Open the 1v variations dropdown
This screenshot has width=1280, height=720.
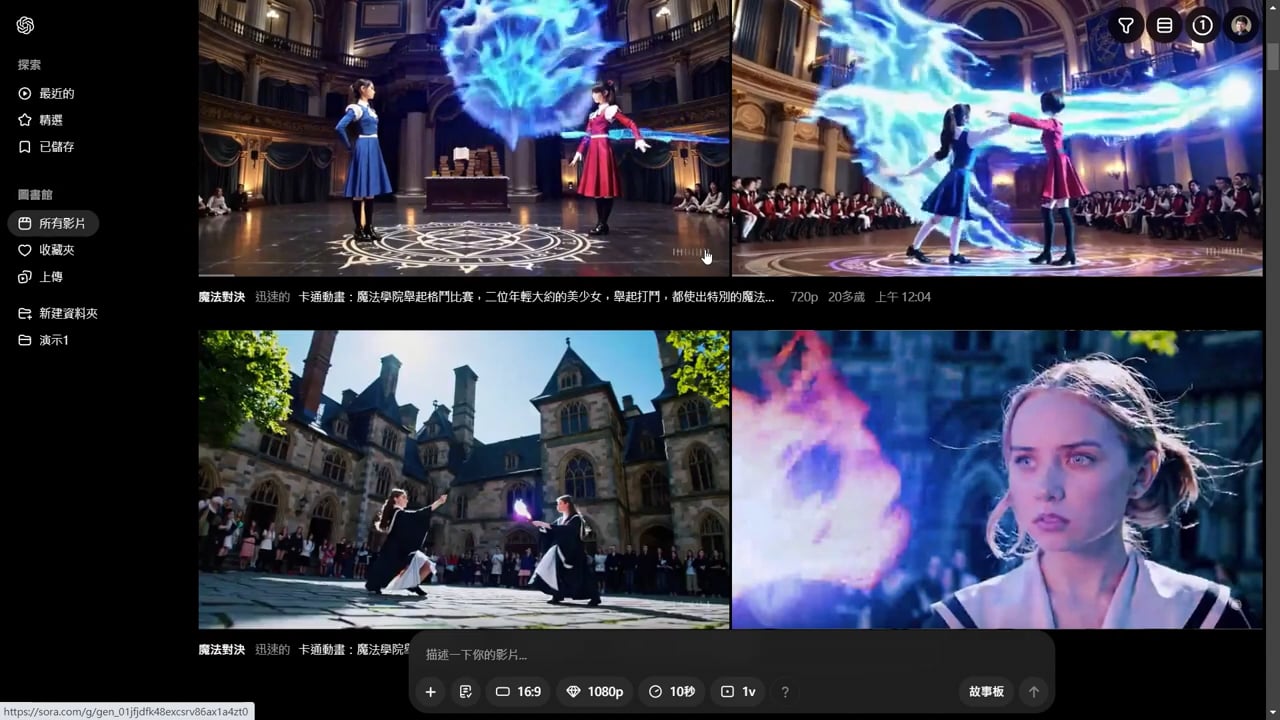pos(738,692)
